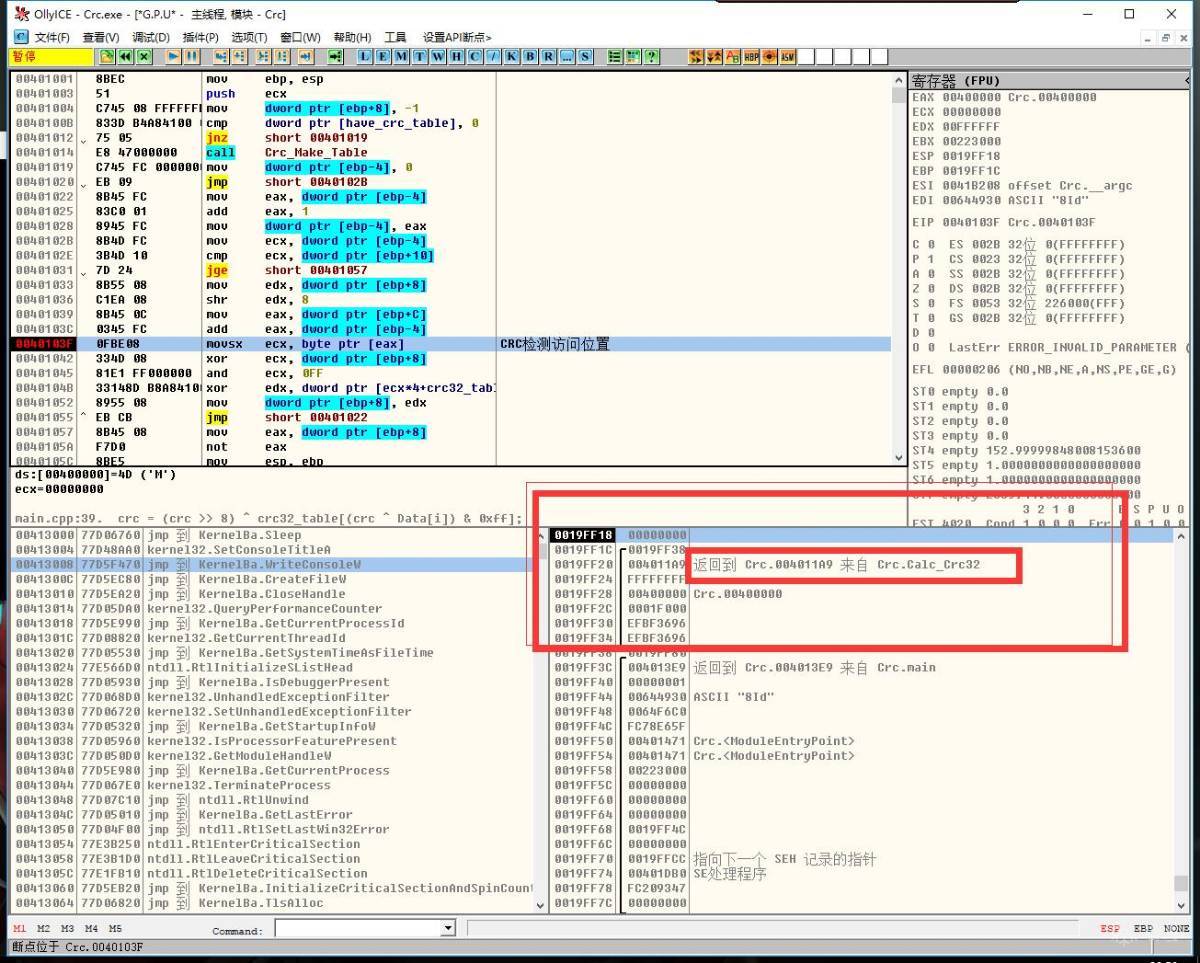Switch dump to M1 memory slot

point(19,929)
